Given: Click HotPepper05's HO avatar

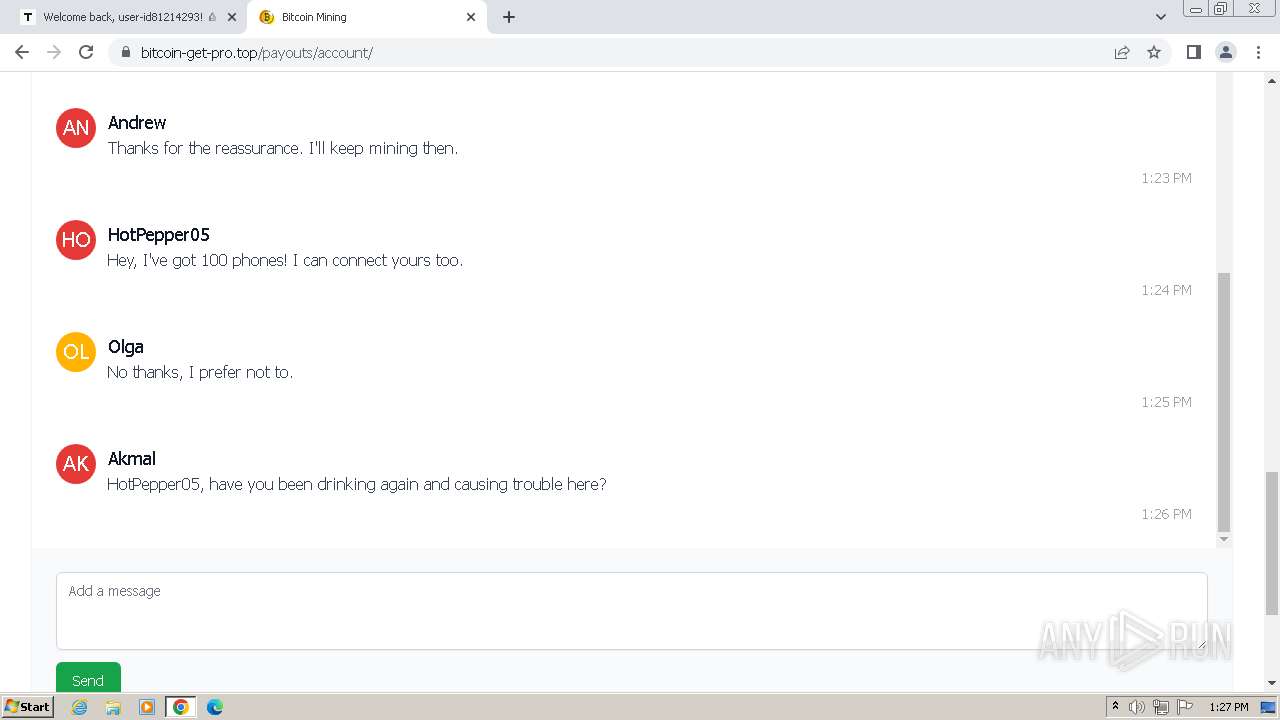Looking at the screenshot, I should pyautogui.click(x=76, y=240).
